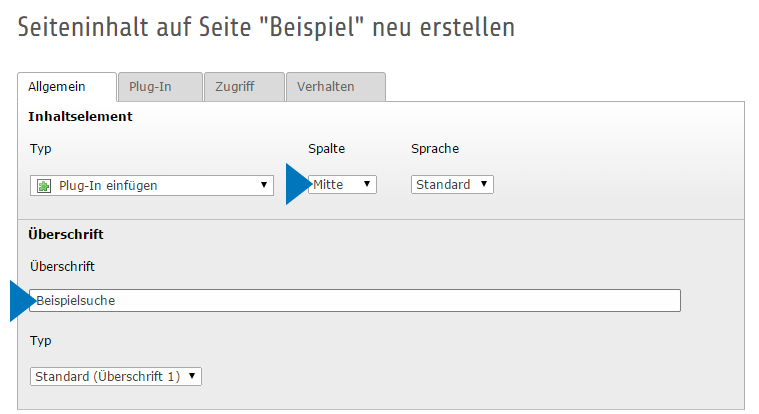The image size is (759, 414).
Task: Click the arrow on the Sprache Standard selector
Action: [484, 185]
